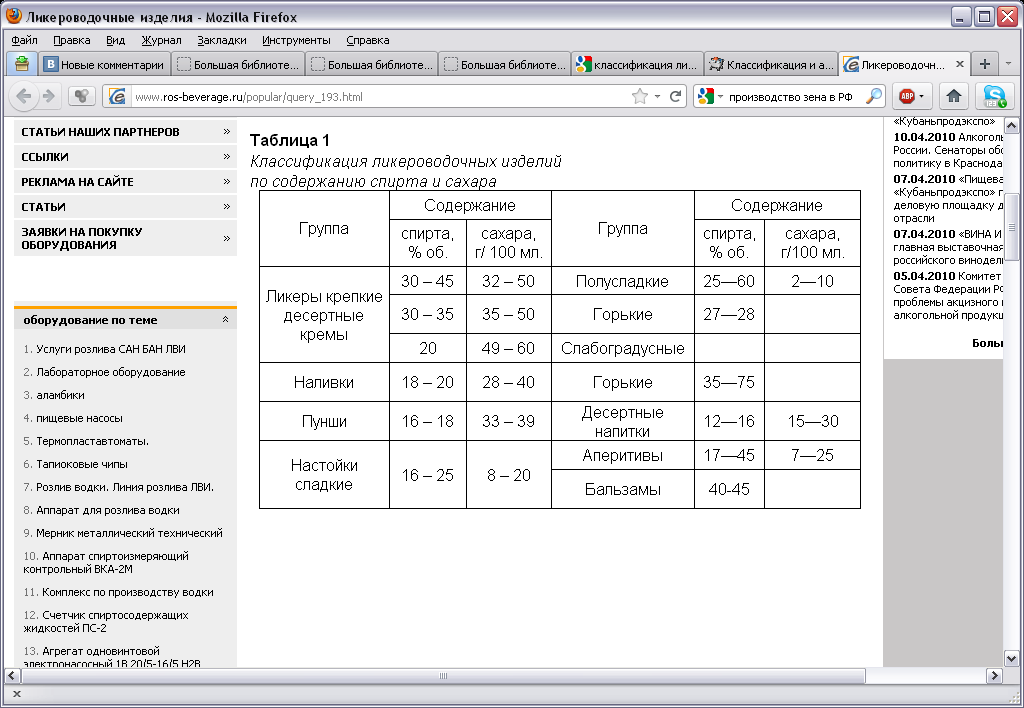
Task: Click the 10.04.2010 news entry
Action: point(948,150)
